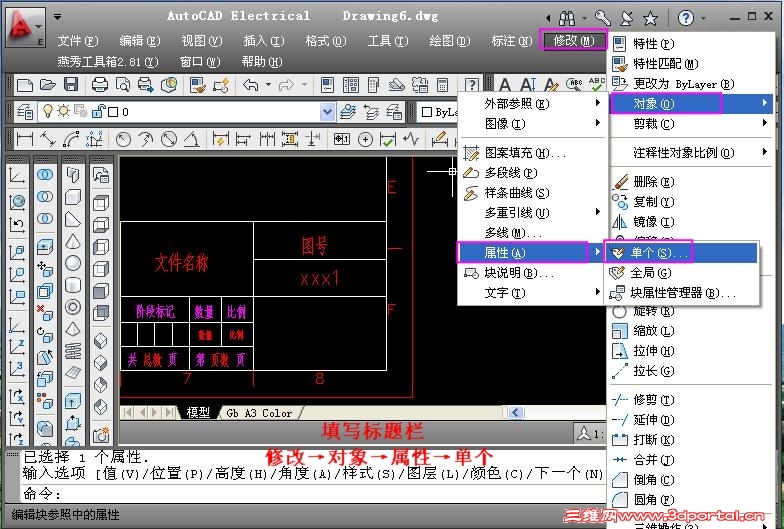Click the Multiline Text 'A' icon
Viewport: 784px width, 529px height.
click(505, 85)
